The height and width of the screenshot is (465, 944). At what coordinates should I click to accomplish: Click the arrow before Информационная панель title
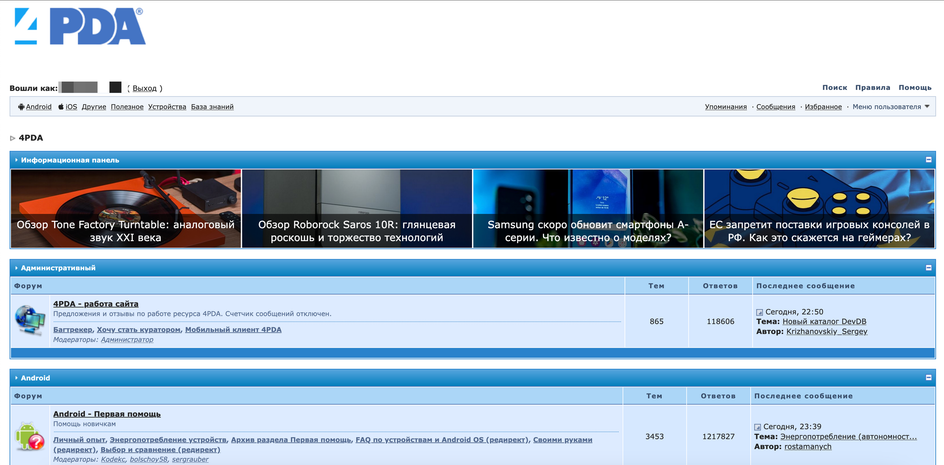point(16,160)
